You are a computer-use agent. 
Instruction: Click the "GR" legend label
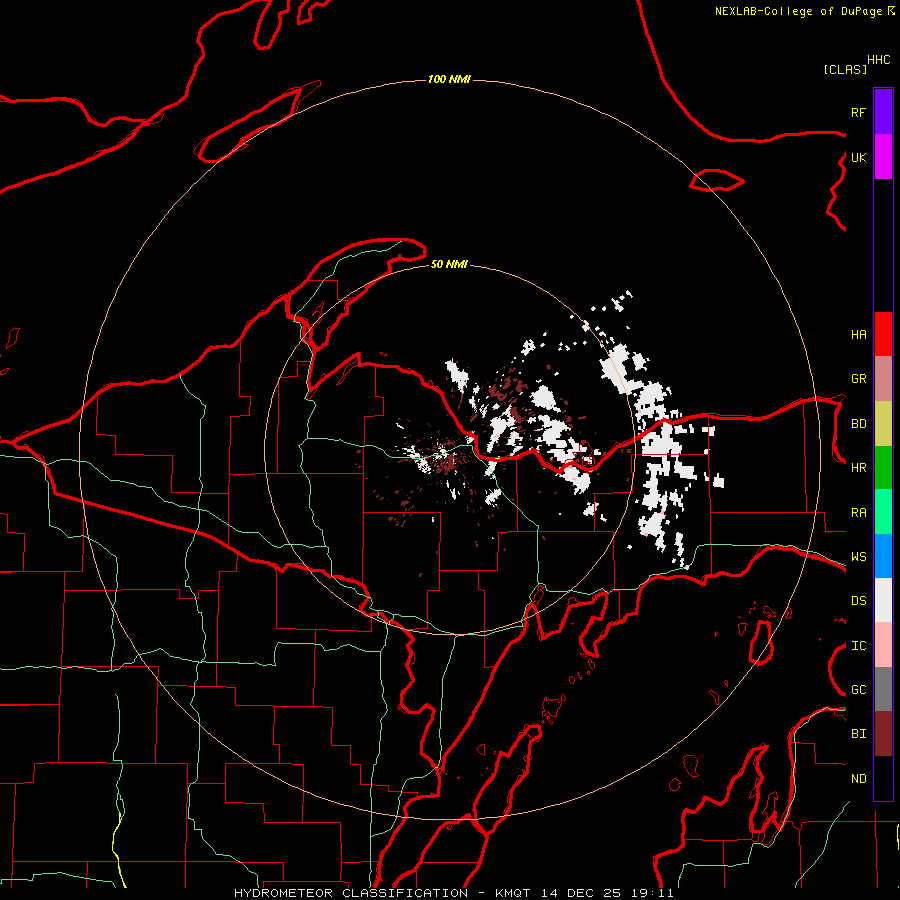tap(858, 379)
